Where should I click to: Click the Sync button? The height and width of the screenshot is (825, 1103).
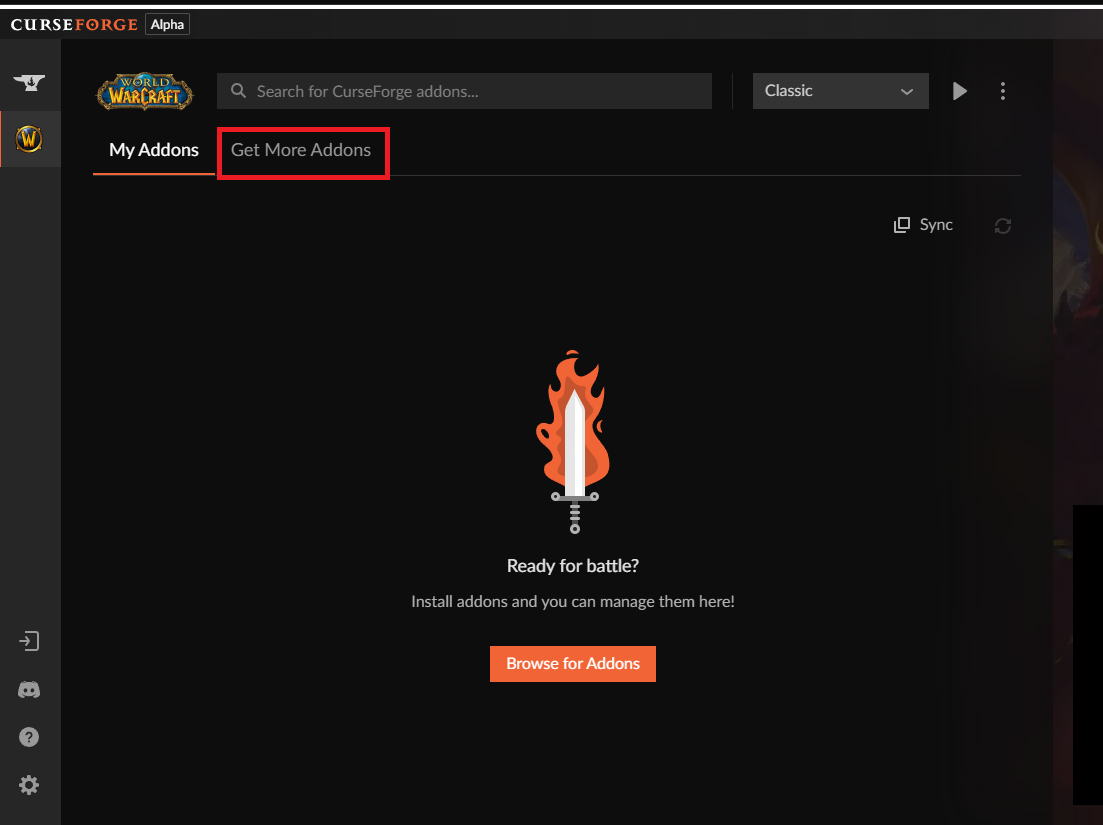[923, 225]
